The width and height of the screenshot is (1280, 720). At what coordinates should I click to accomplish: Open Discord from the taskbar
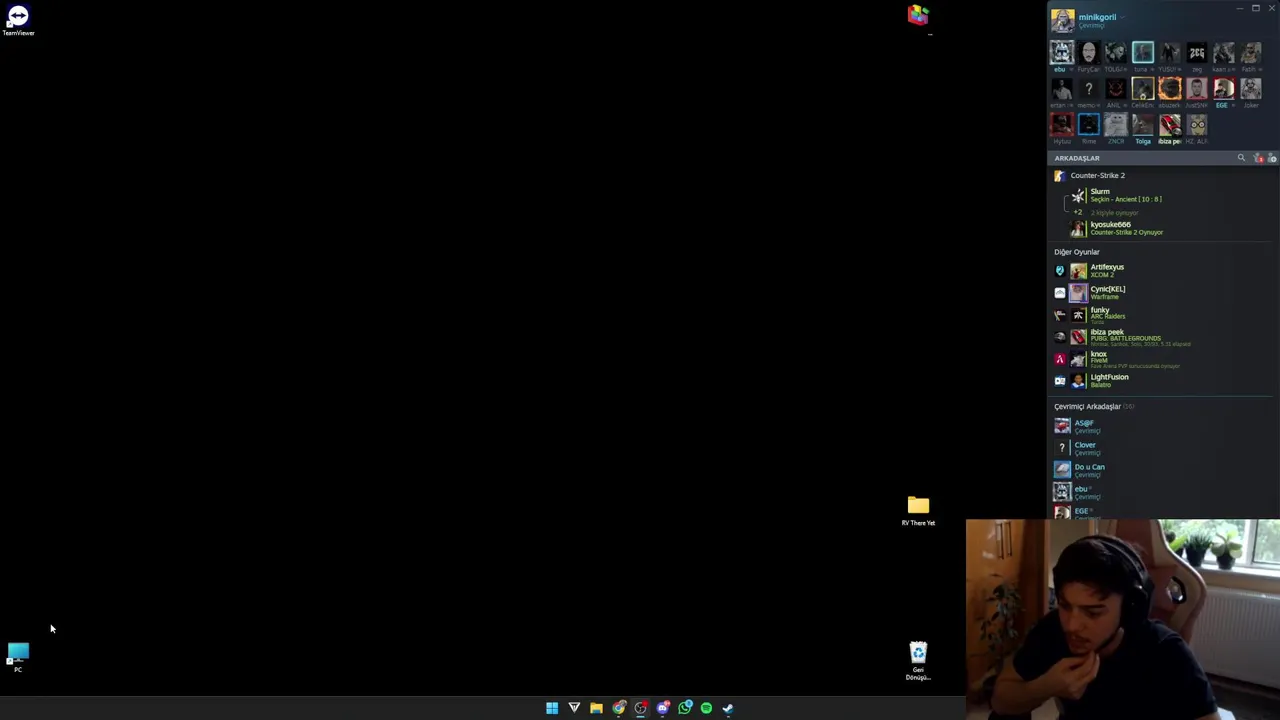tap(663, 708)
